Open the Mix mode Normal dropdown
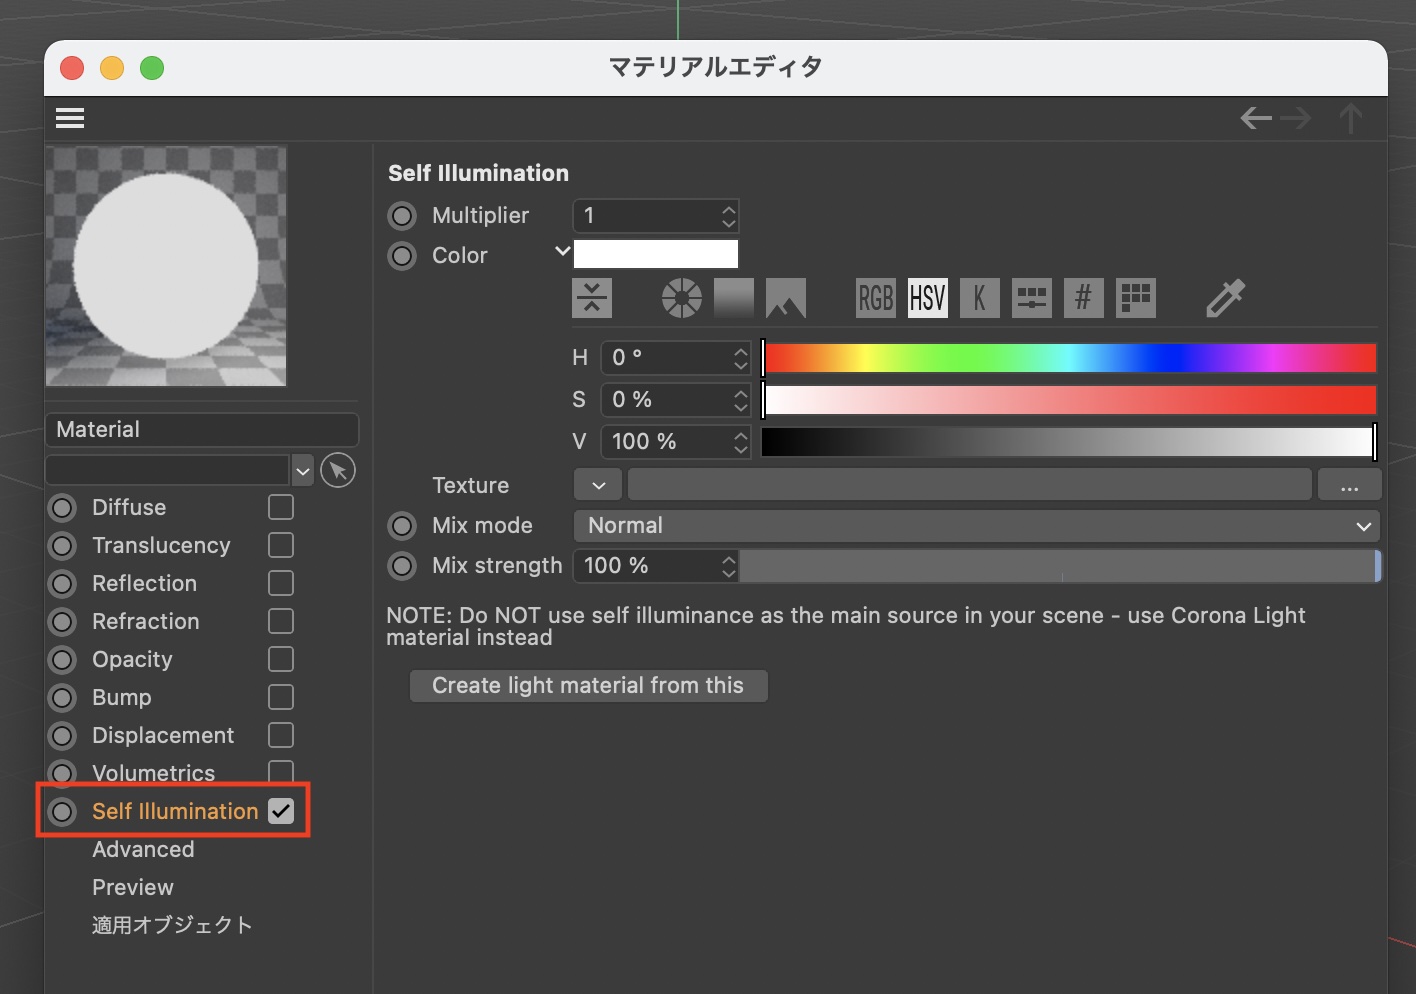This screenshot has width=1416, height=994. (976, 526)
